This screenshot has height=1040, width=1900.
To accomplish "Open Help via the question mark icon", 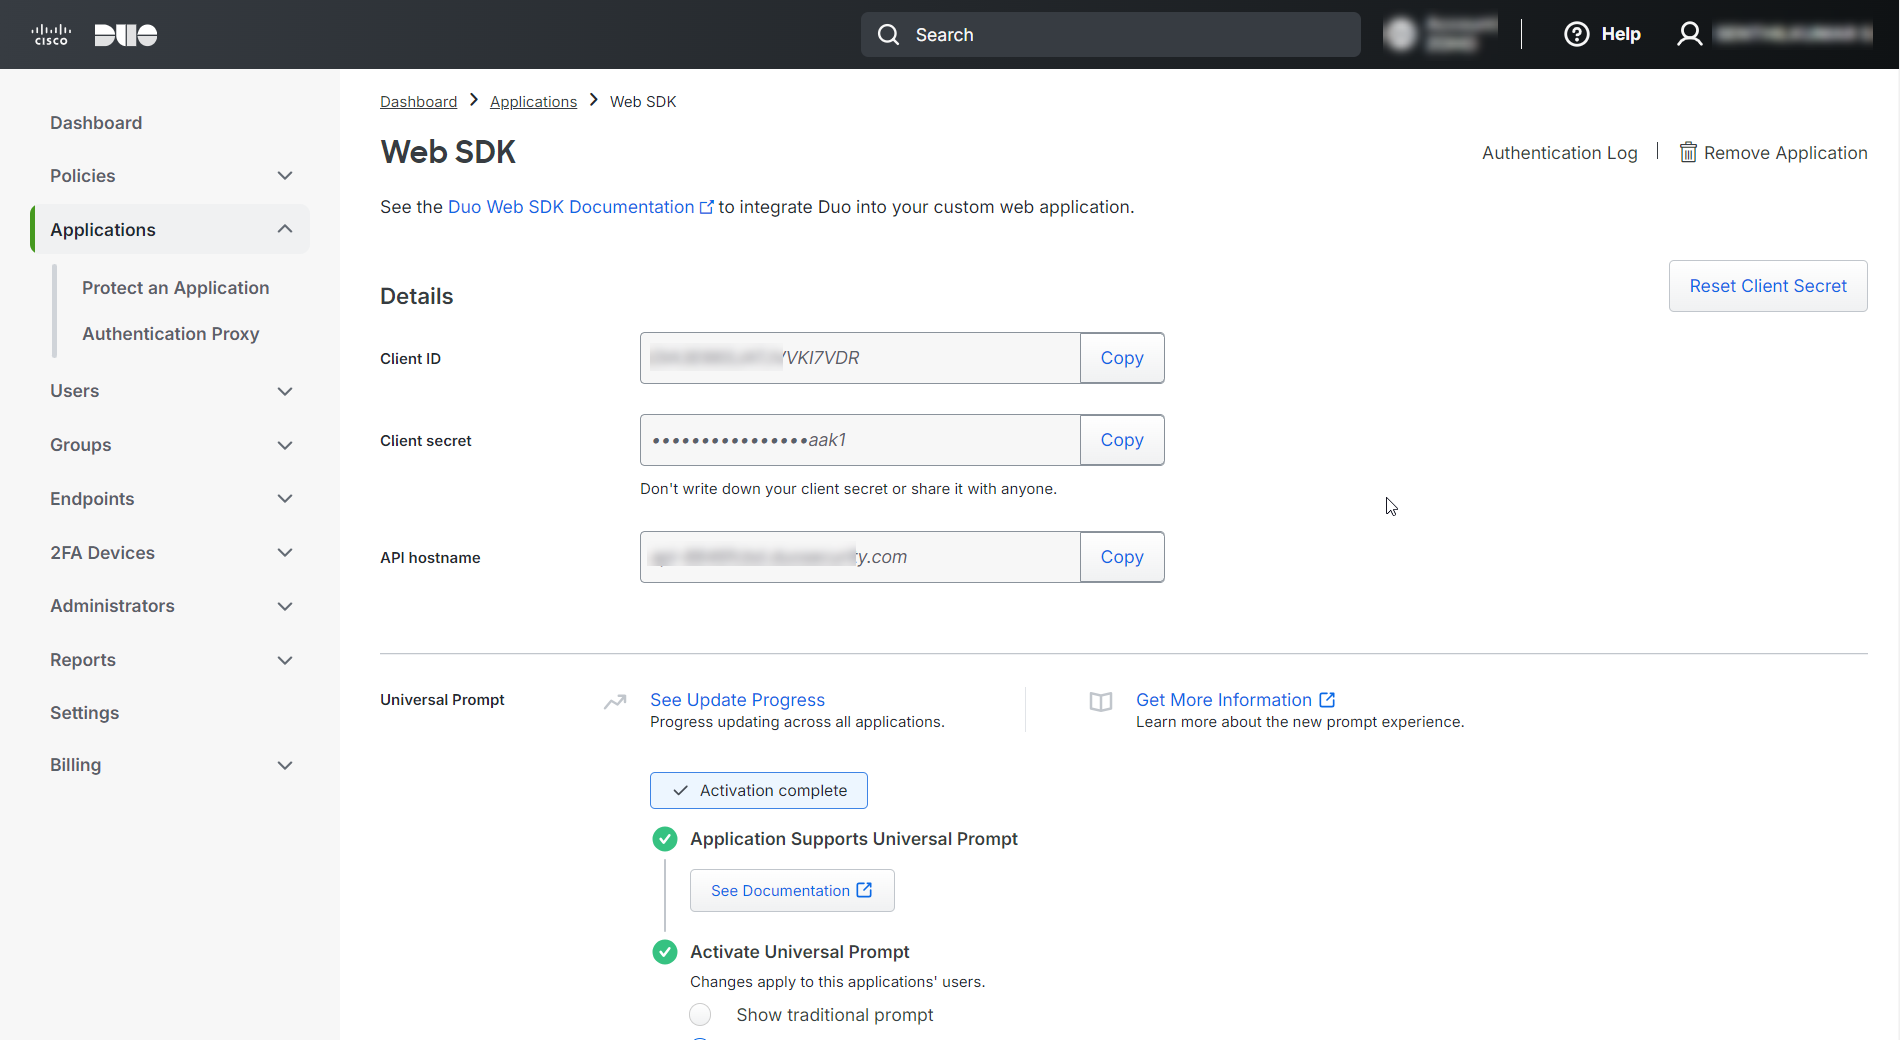I will click(x=1576, y=35).
